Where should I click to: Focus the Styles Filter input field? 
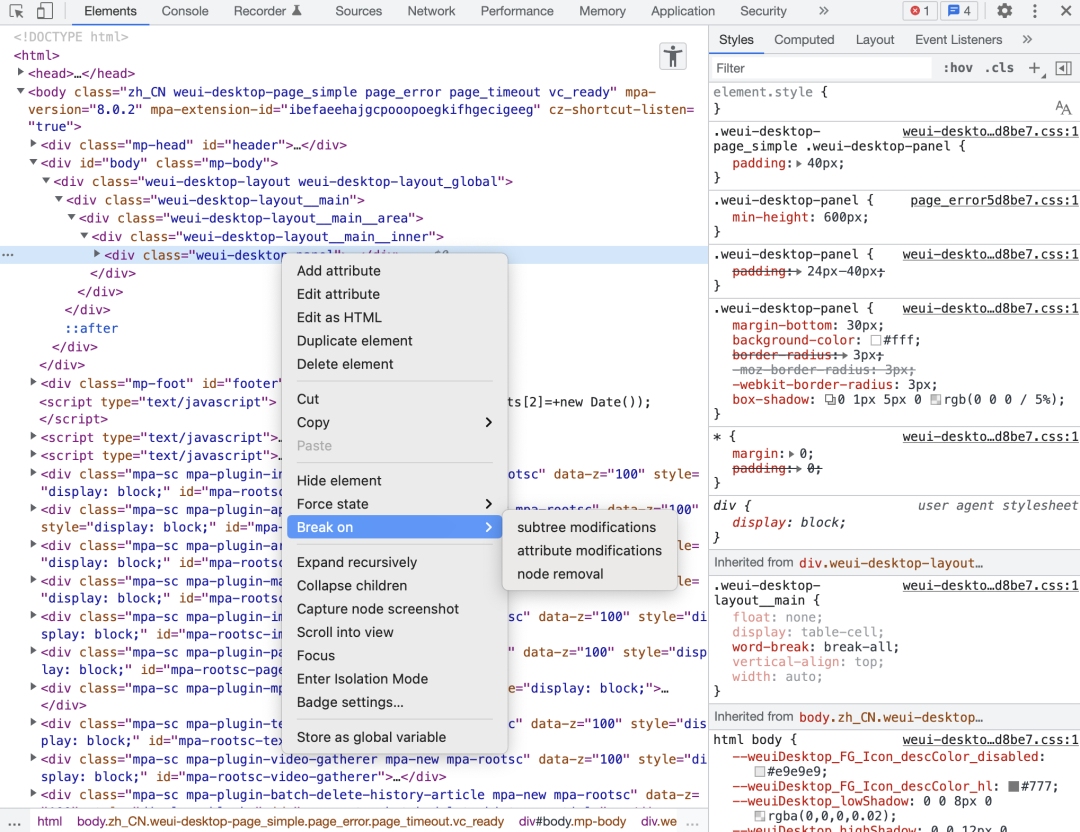click(823, 67)
